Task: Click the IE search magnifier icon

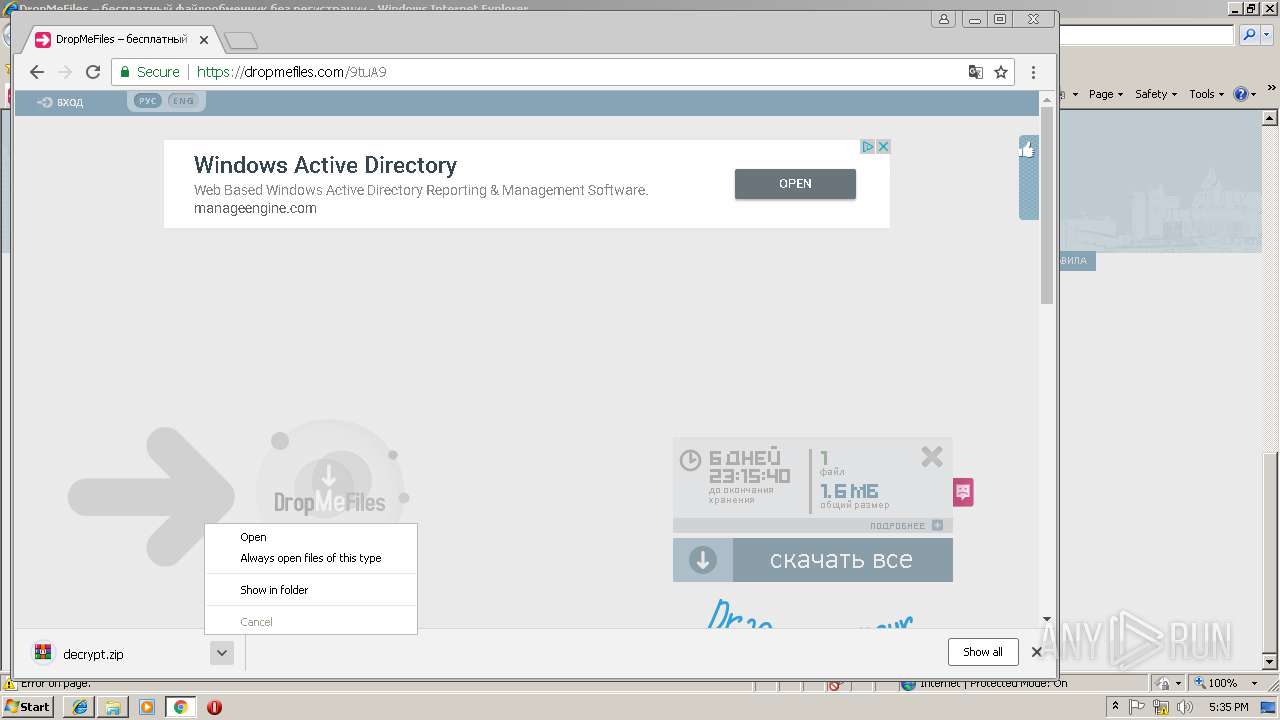Action: click(x=1250, y=35)
